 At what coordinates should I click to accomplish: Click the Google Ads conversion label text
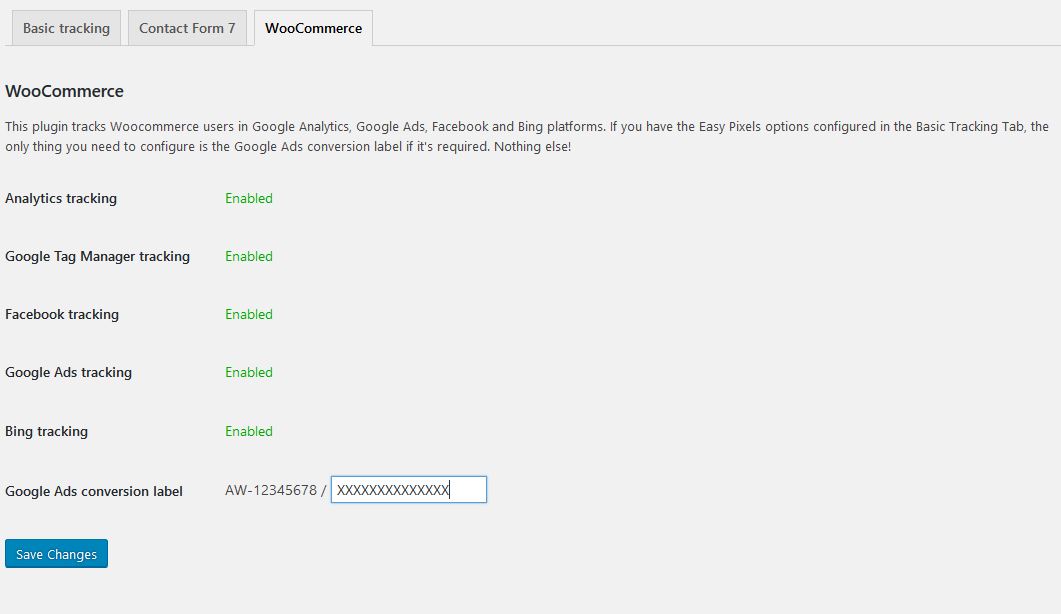[94, 491]
